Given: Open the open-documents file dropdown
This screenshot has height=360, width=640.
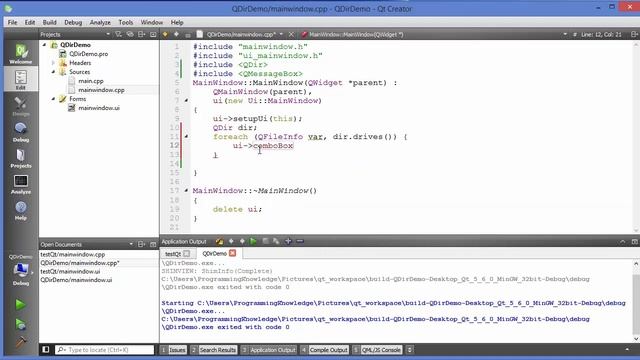Looking at the screenshot, I should [x=281, y=34].
